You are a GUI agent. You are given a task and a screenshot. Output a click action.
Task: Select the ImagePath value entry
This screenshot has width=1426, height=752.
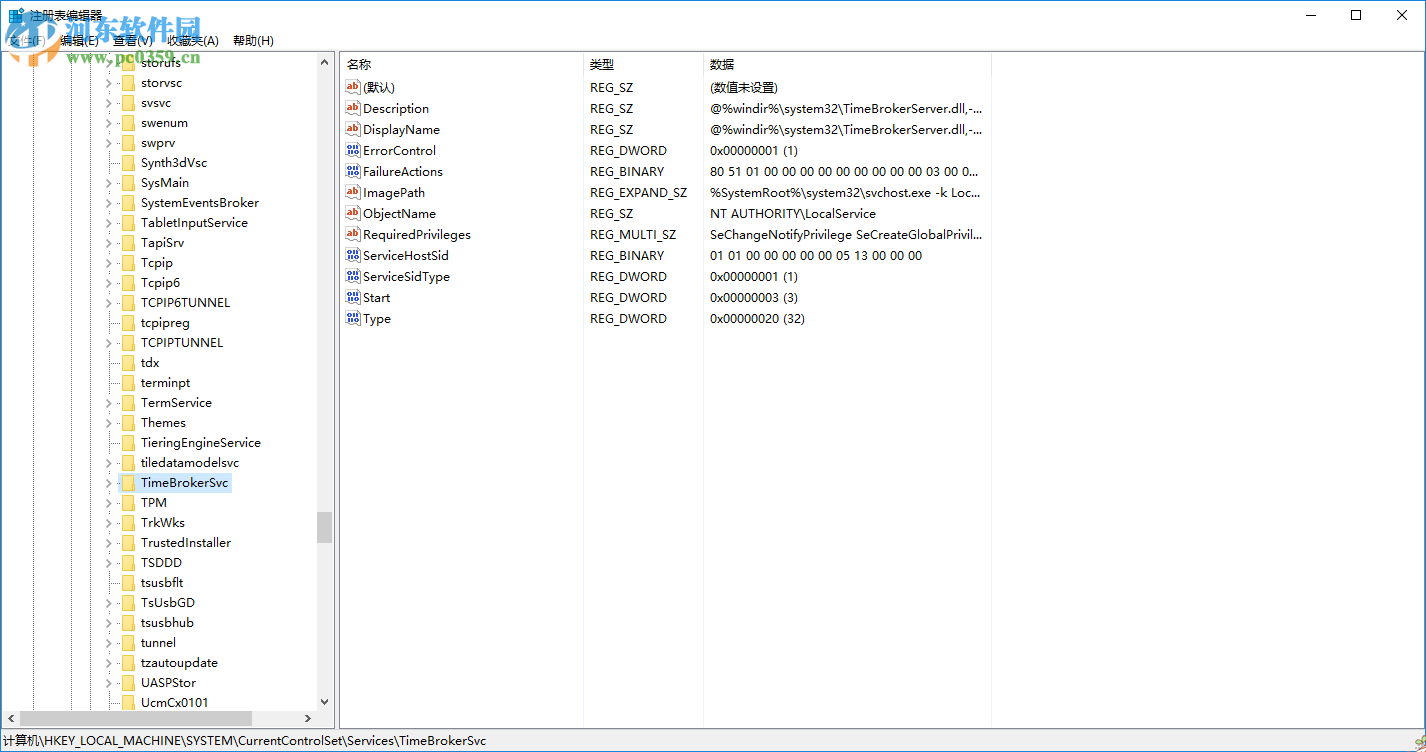pyautogui.click(x=395, y=192)
